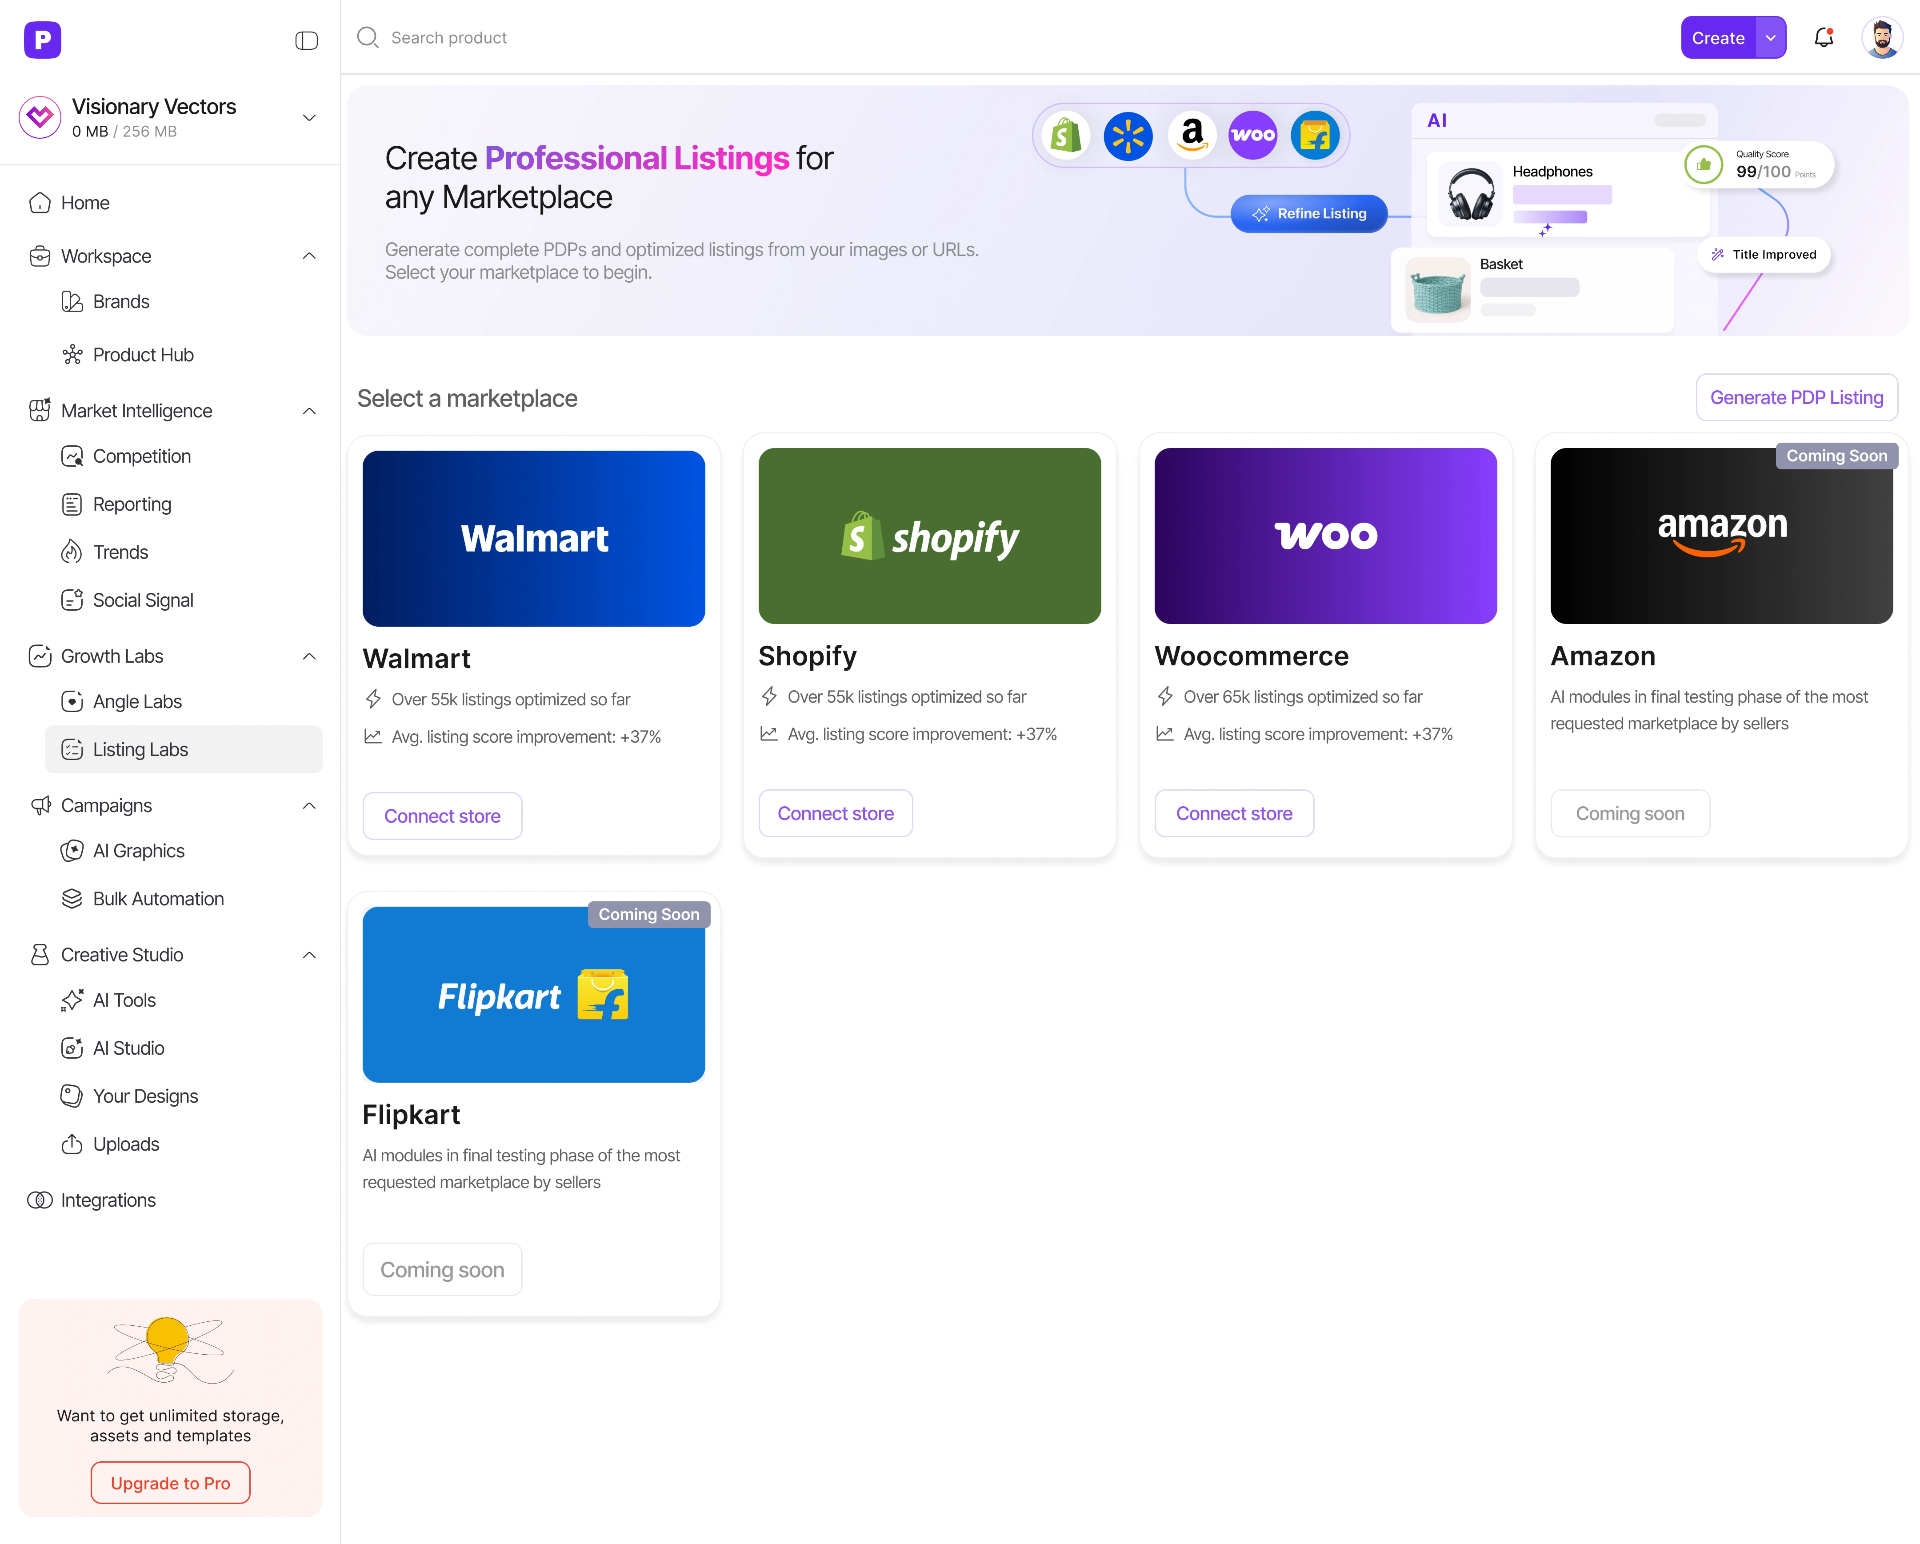This screenshot has width=1920, height=1544.
Task: Click the purple P app logo
Action: click(42, 40)
